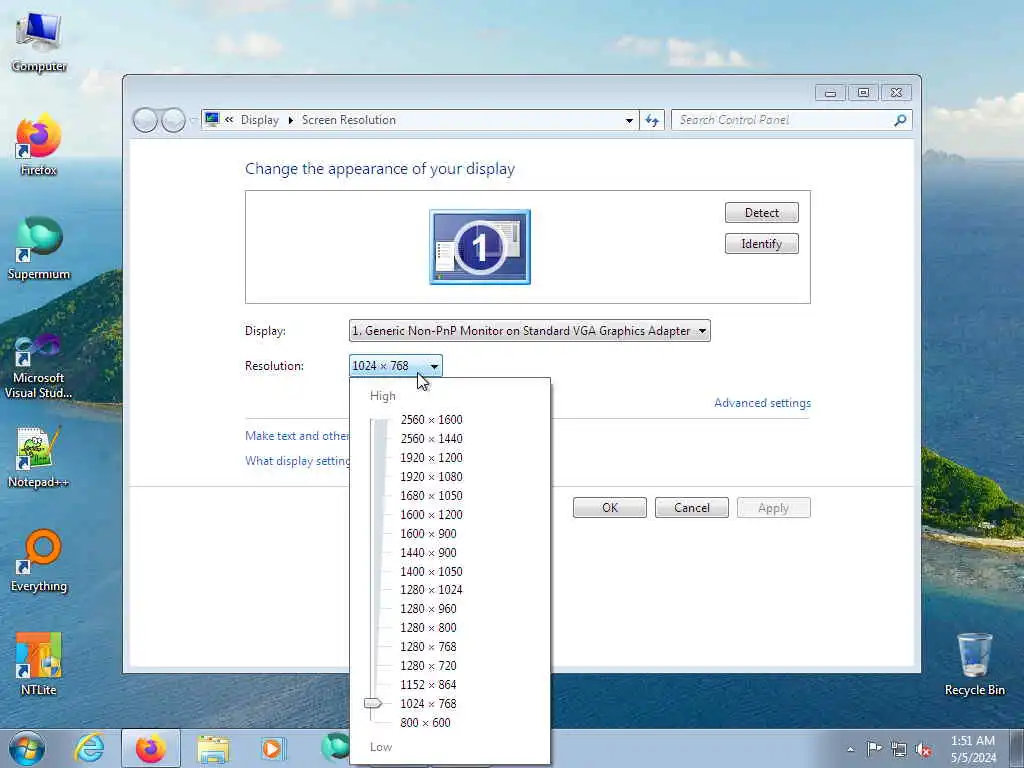Click the Detect button
The width and height of the screenshot is (1024, 768).
click(x=761, y=213)
